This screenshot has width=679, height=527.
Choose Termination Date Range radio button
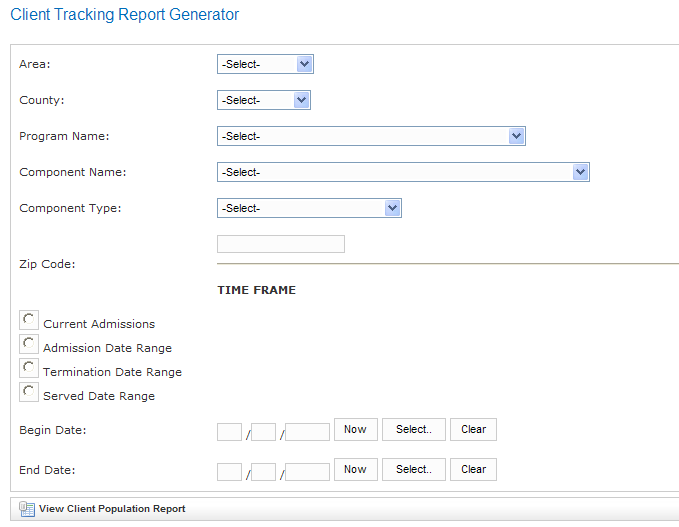pos(29,368)
